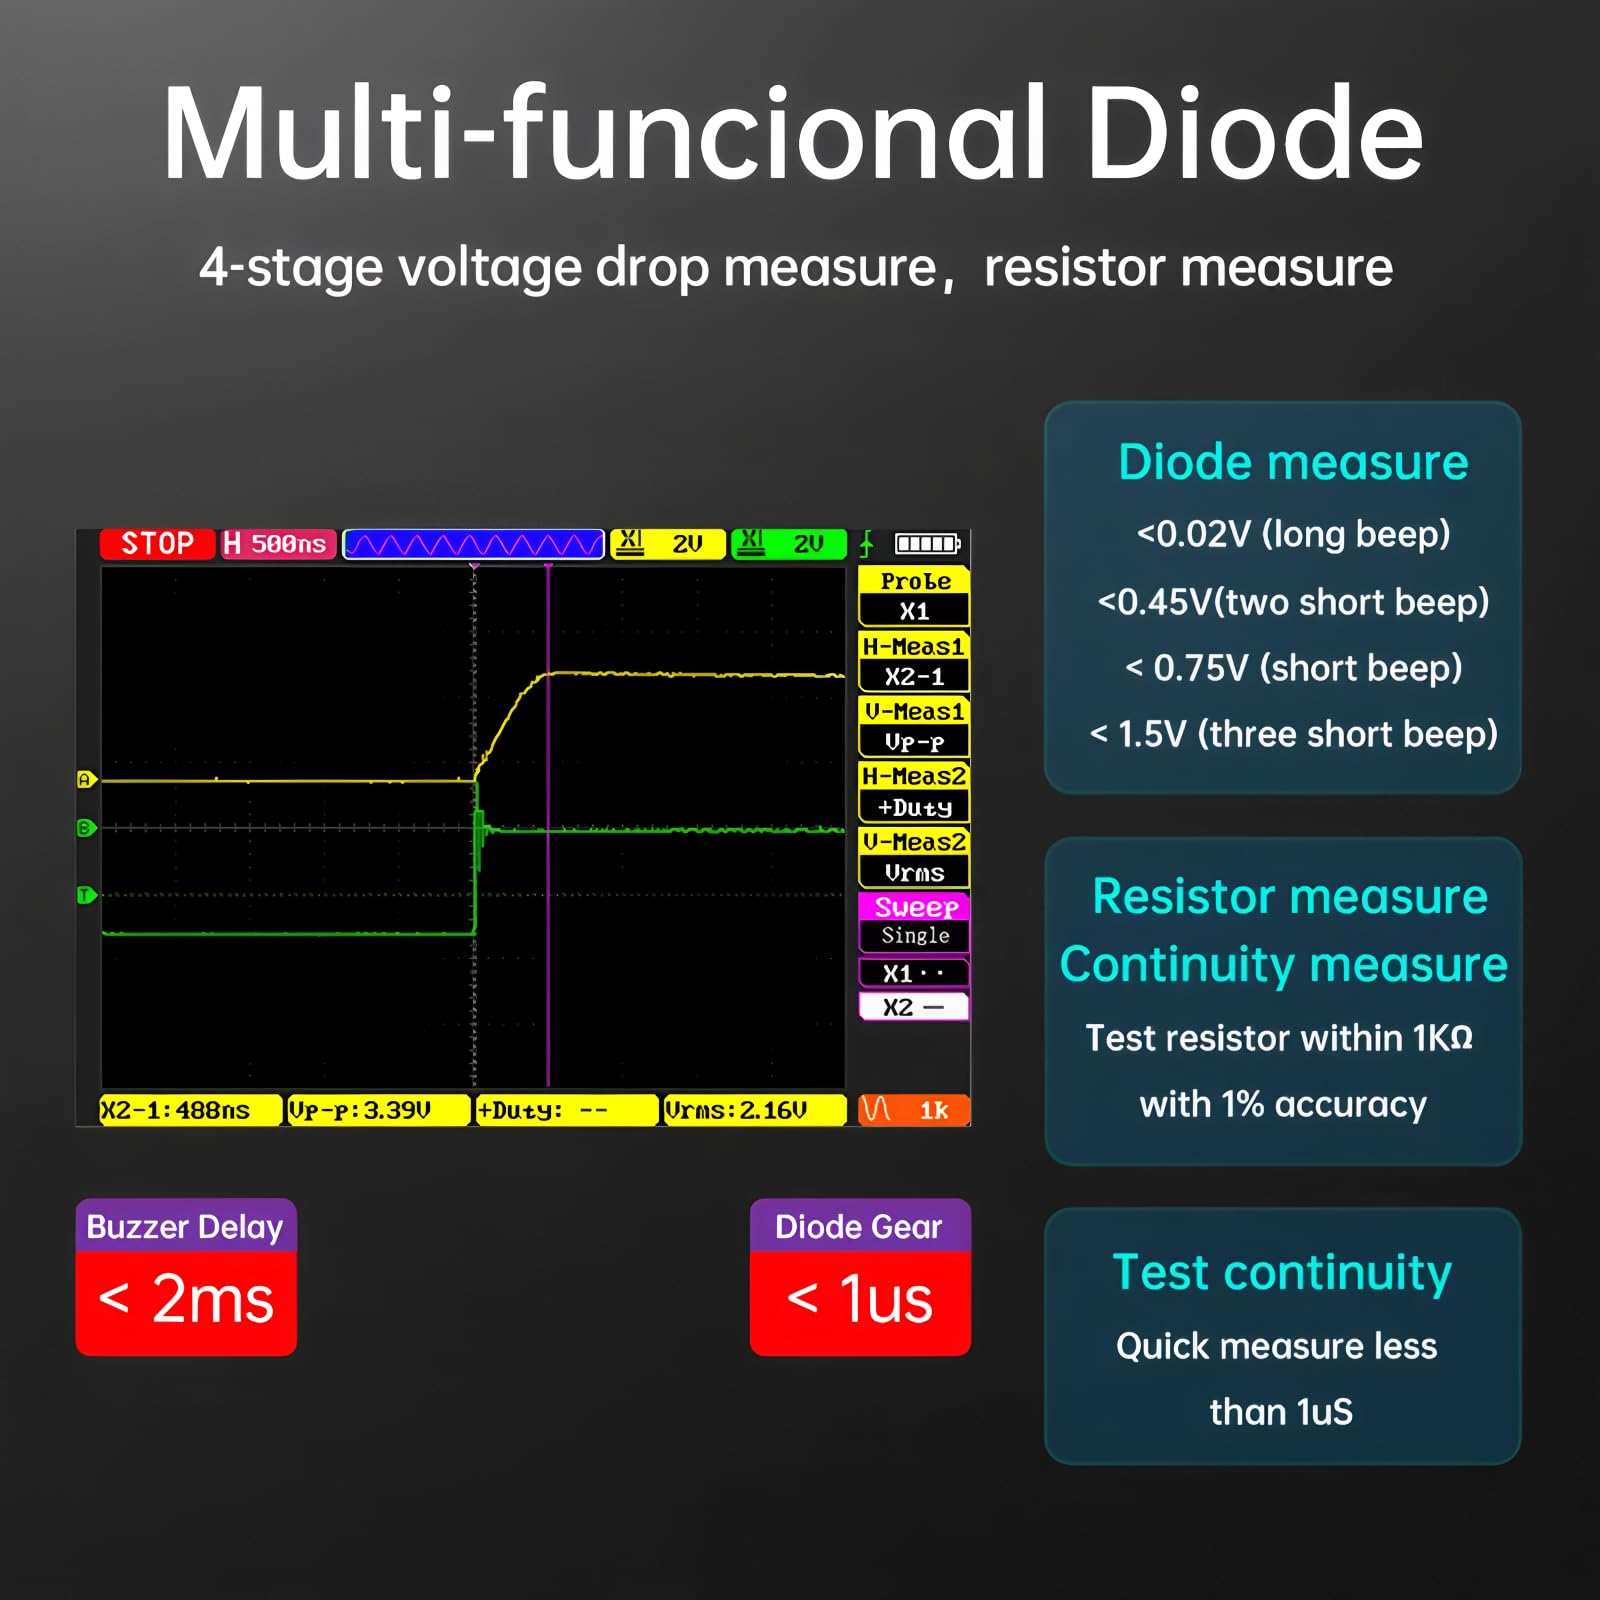Open the H-Meas1 X2-1 menu item

coord(914,661)
